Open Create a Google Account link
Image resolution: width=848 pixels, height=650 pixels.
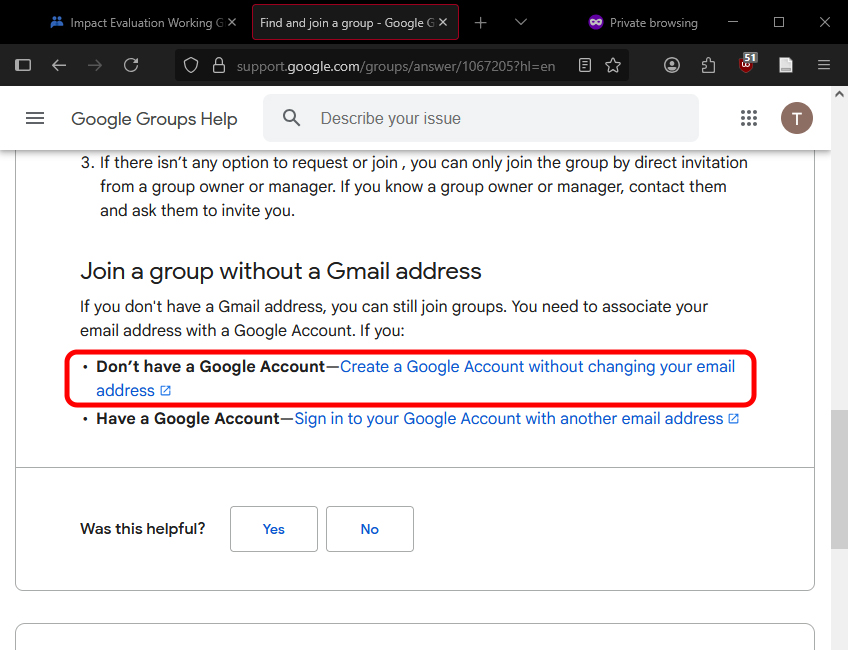pos(537,367)
